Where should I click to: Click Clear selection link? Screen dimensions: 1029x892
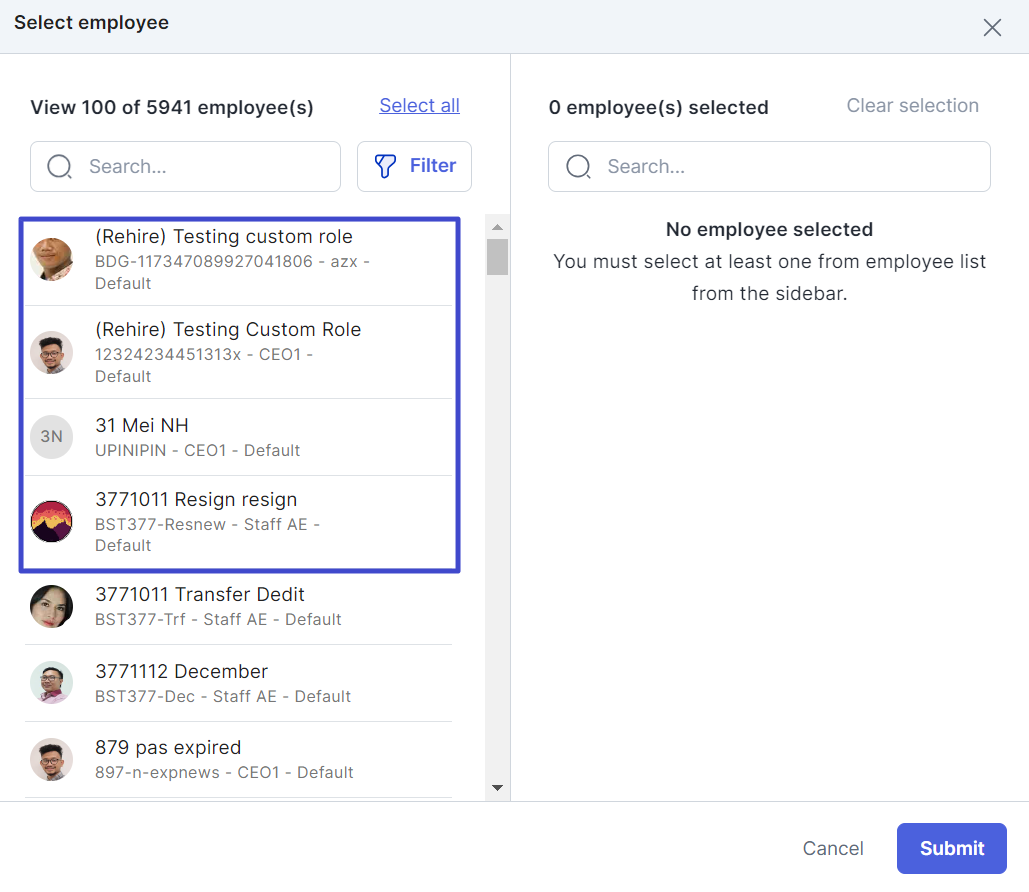tap(912, 106)
